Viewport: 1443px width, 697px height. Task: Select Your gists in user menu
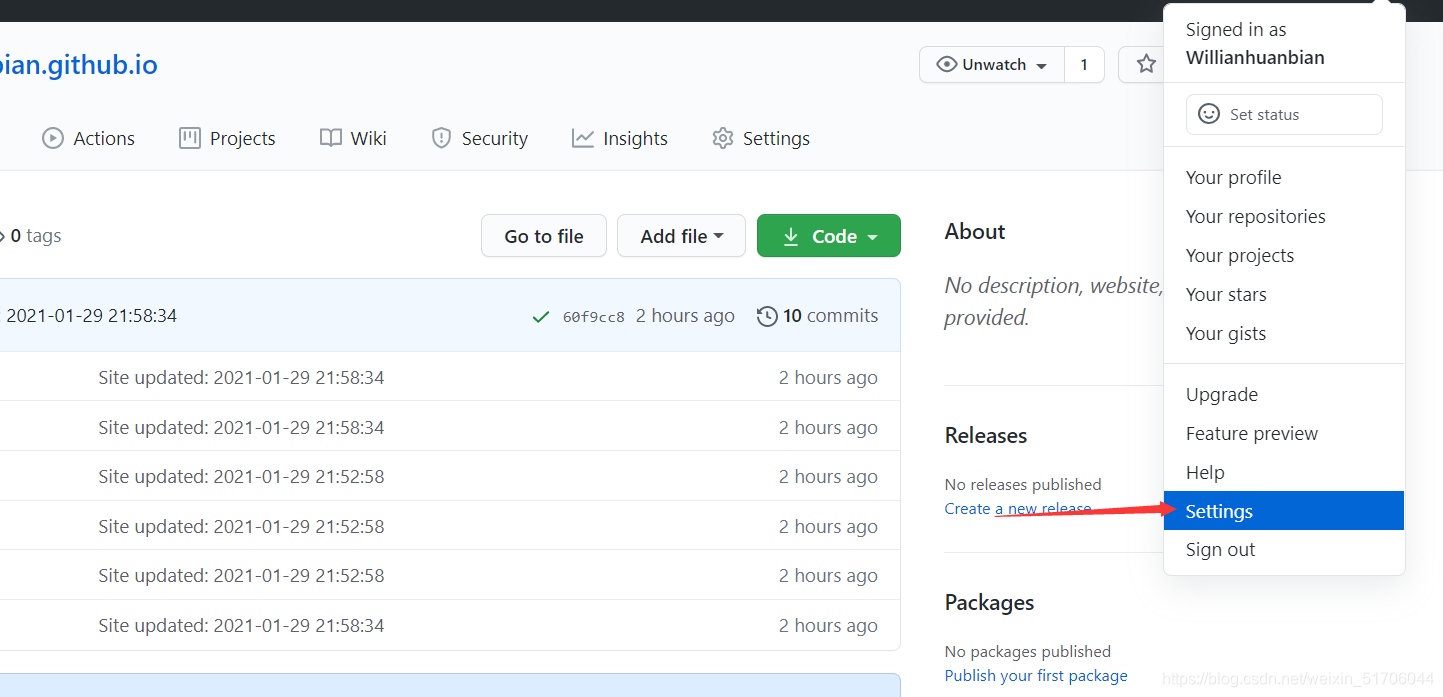(1284, 333)
